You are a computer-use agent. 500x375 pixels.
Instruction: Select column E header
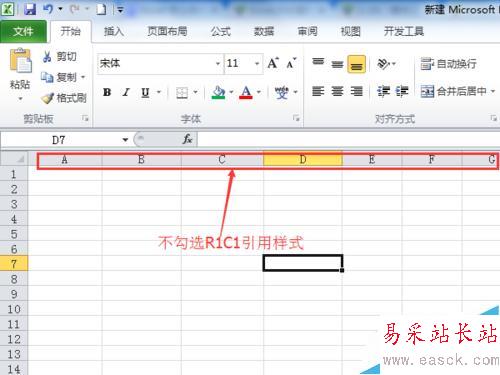372,159
